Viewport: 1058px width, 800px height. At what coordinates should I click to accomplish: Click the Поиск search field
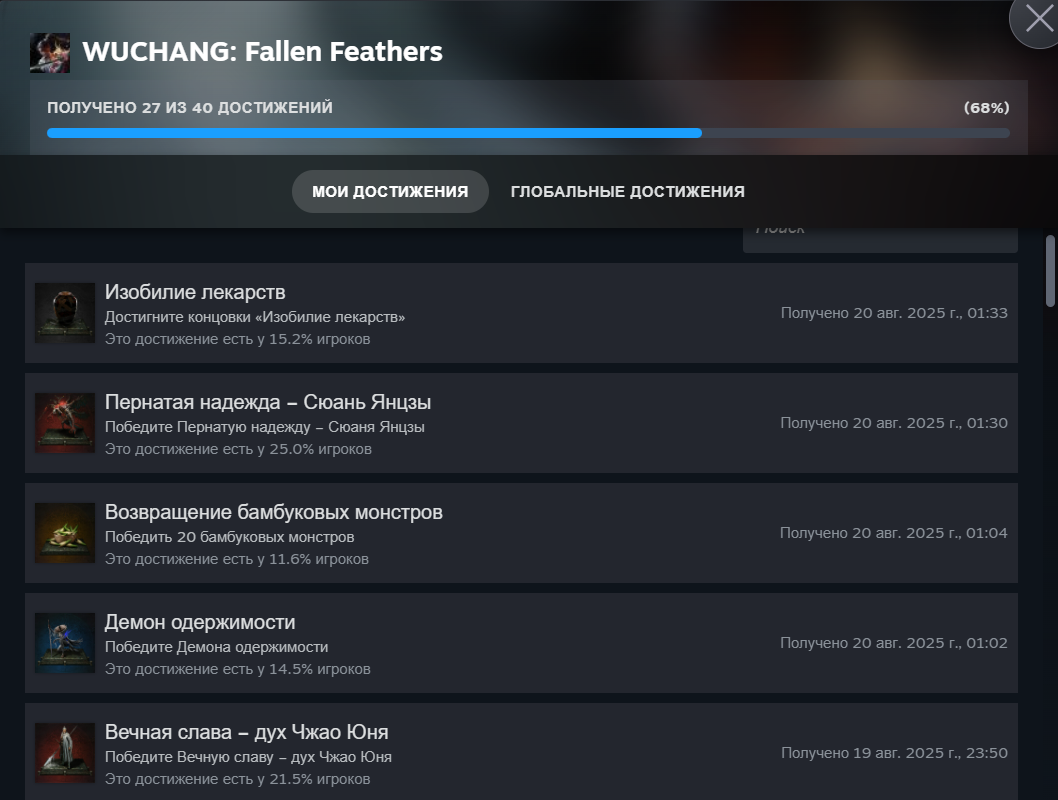coord(880,239)
